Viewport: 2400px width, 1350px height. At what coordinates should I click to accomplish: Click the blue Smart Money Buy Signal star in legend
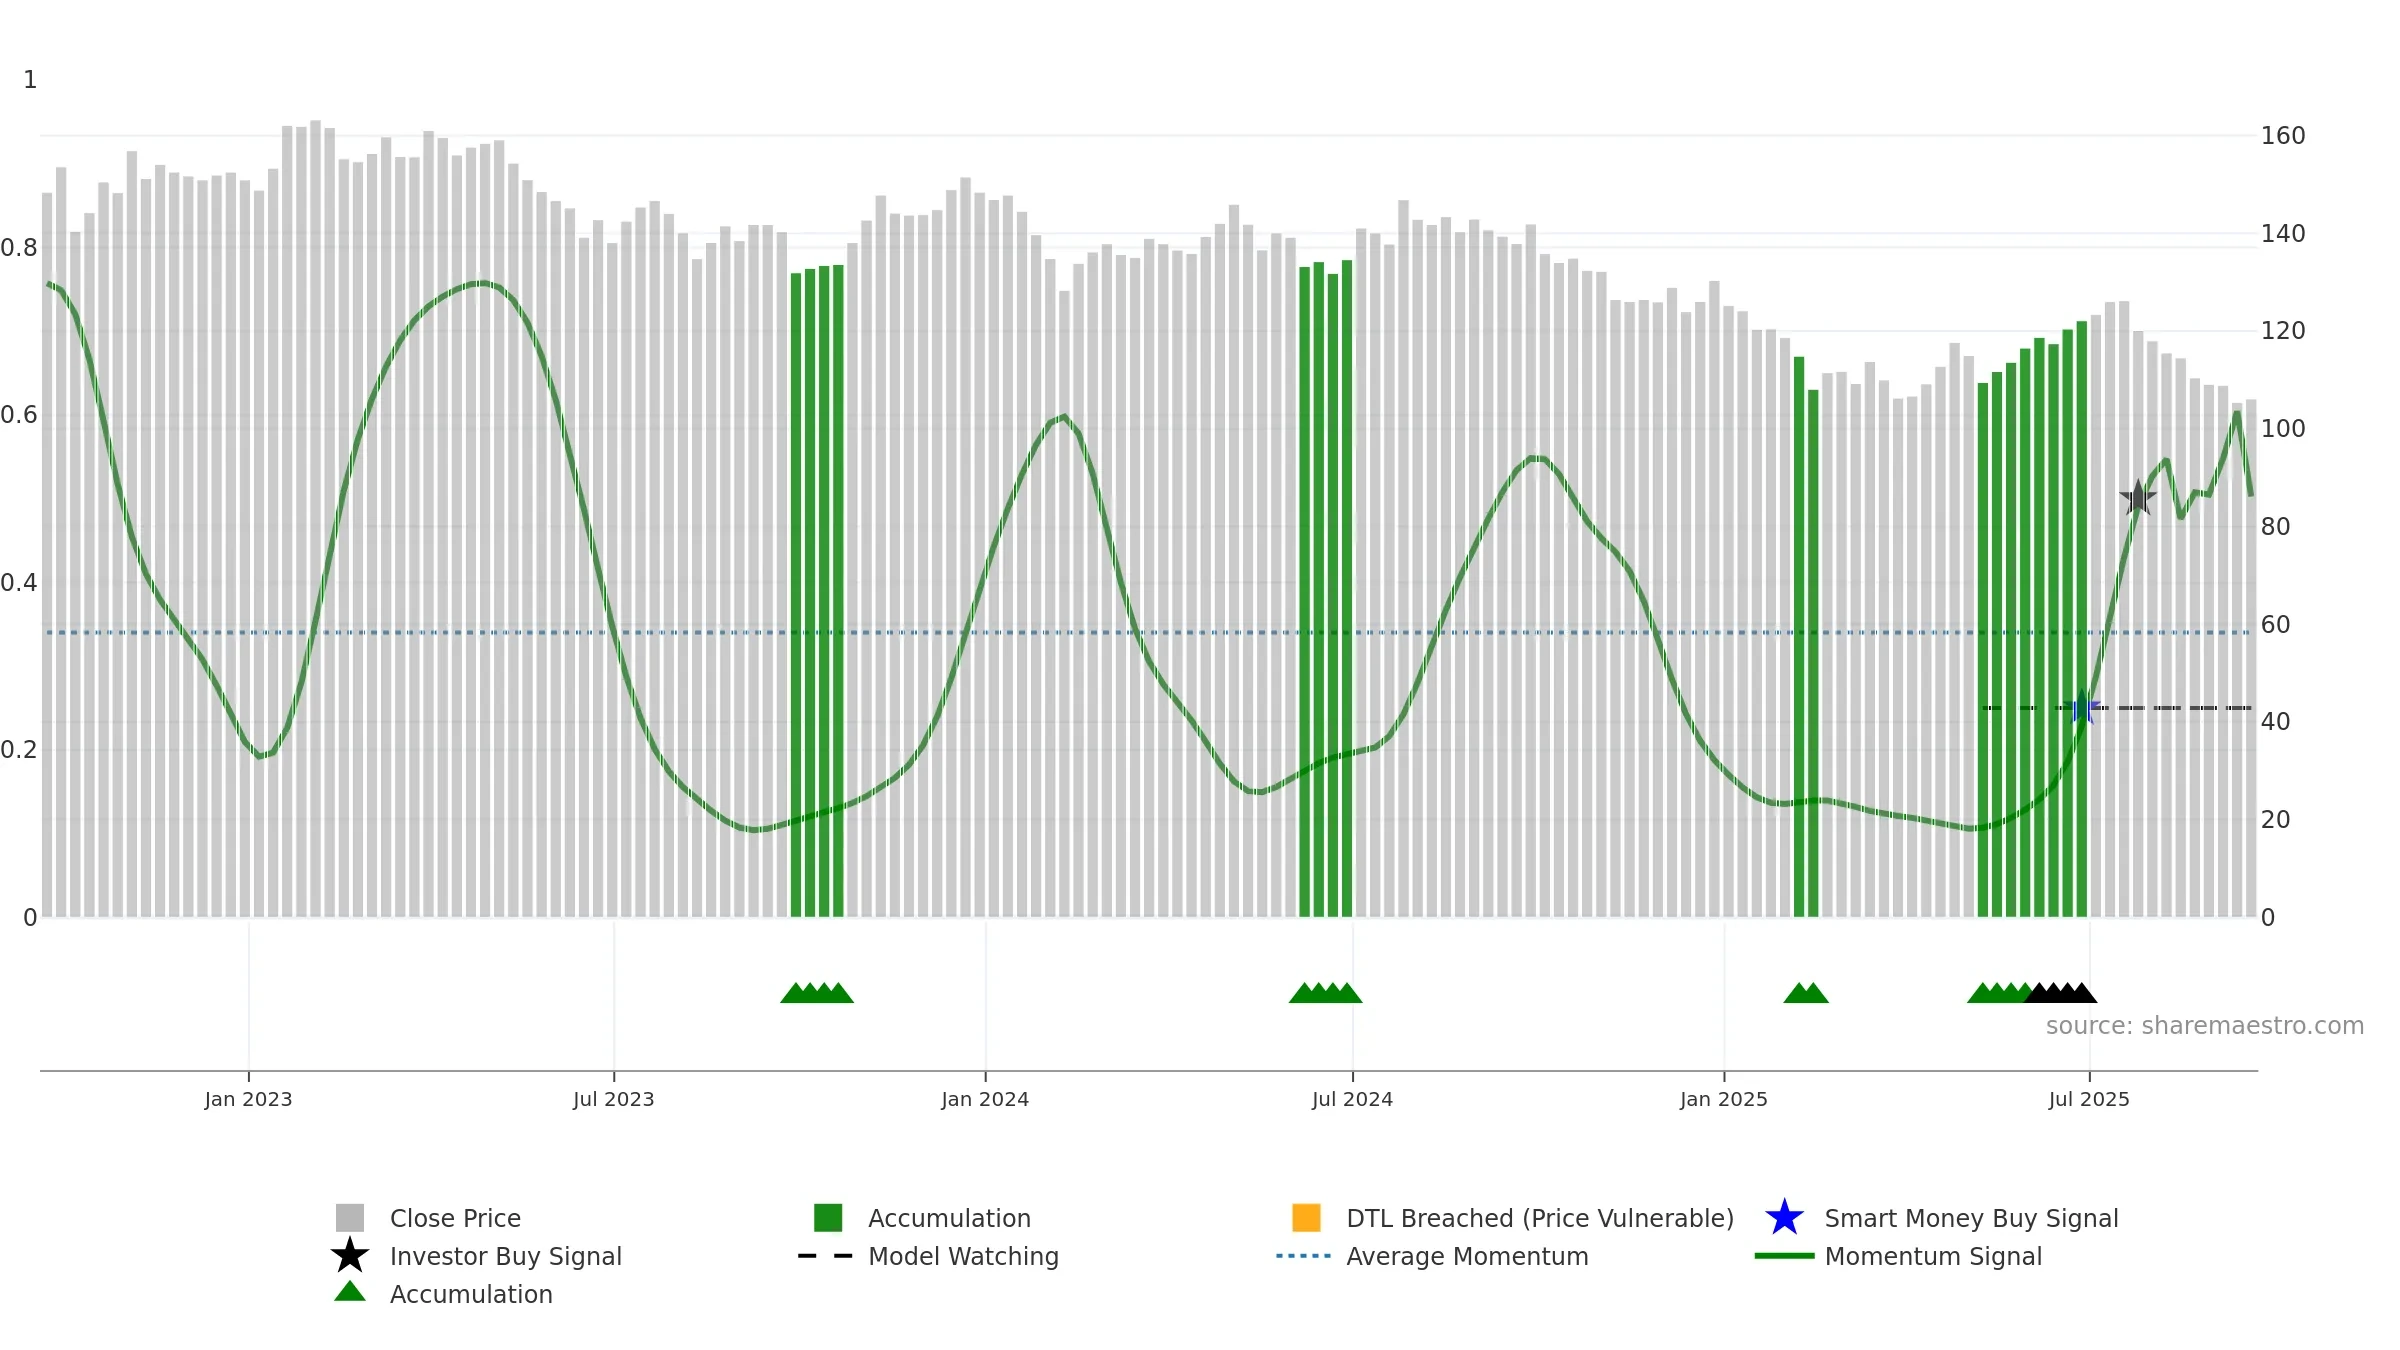pyautogui.click(x=1784, y=1217)
